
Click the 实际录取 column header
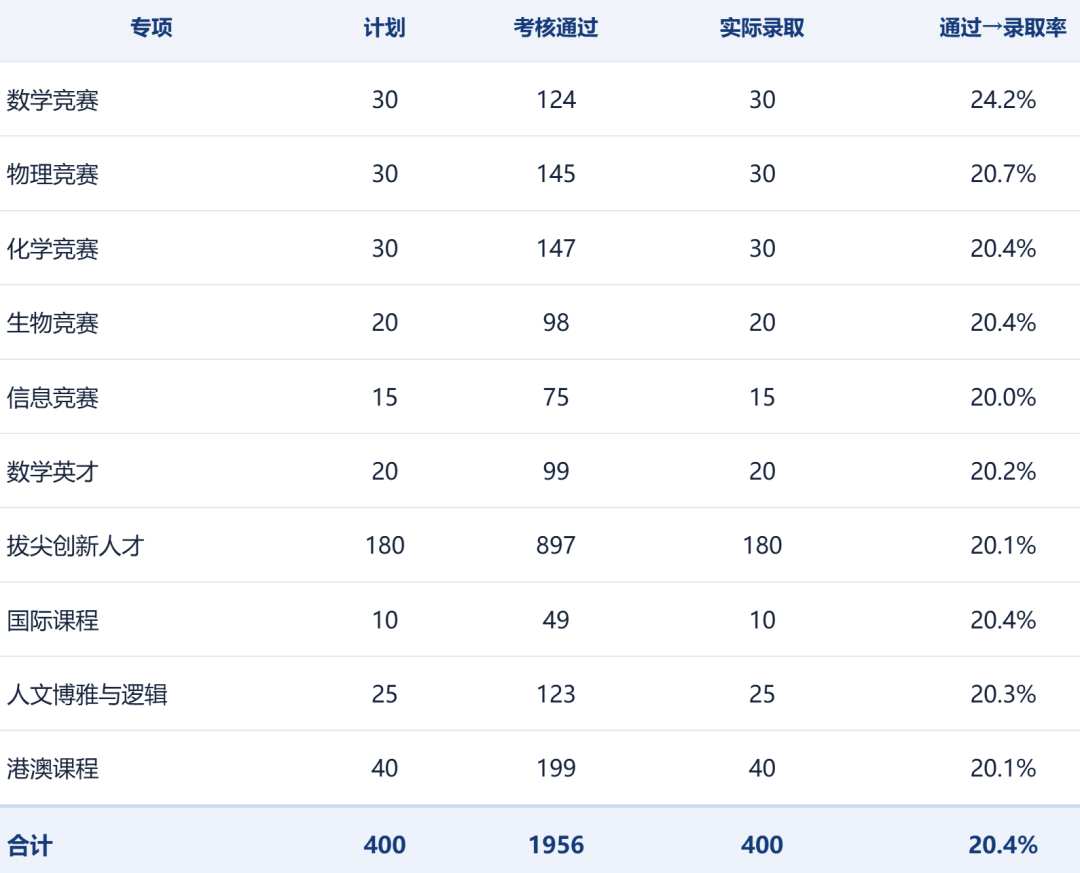pos(762,28)
